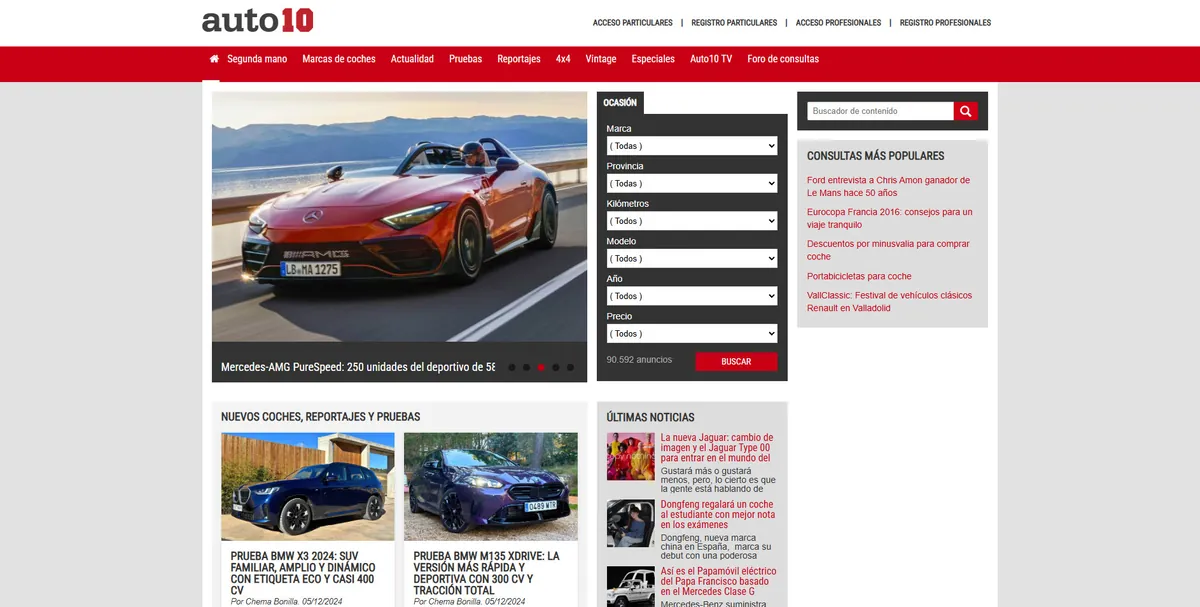Click Nuevos coches, reportajes y pruebas heading
Image resolution: width=1200 pixels, height=607 pixels.
(x=321, y=417)
